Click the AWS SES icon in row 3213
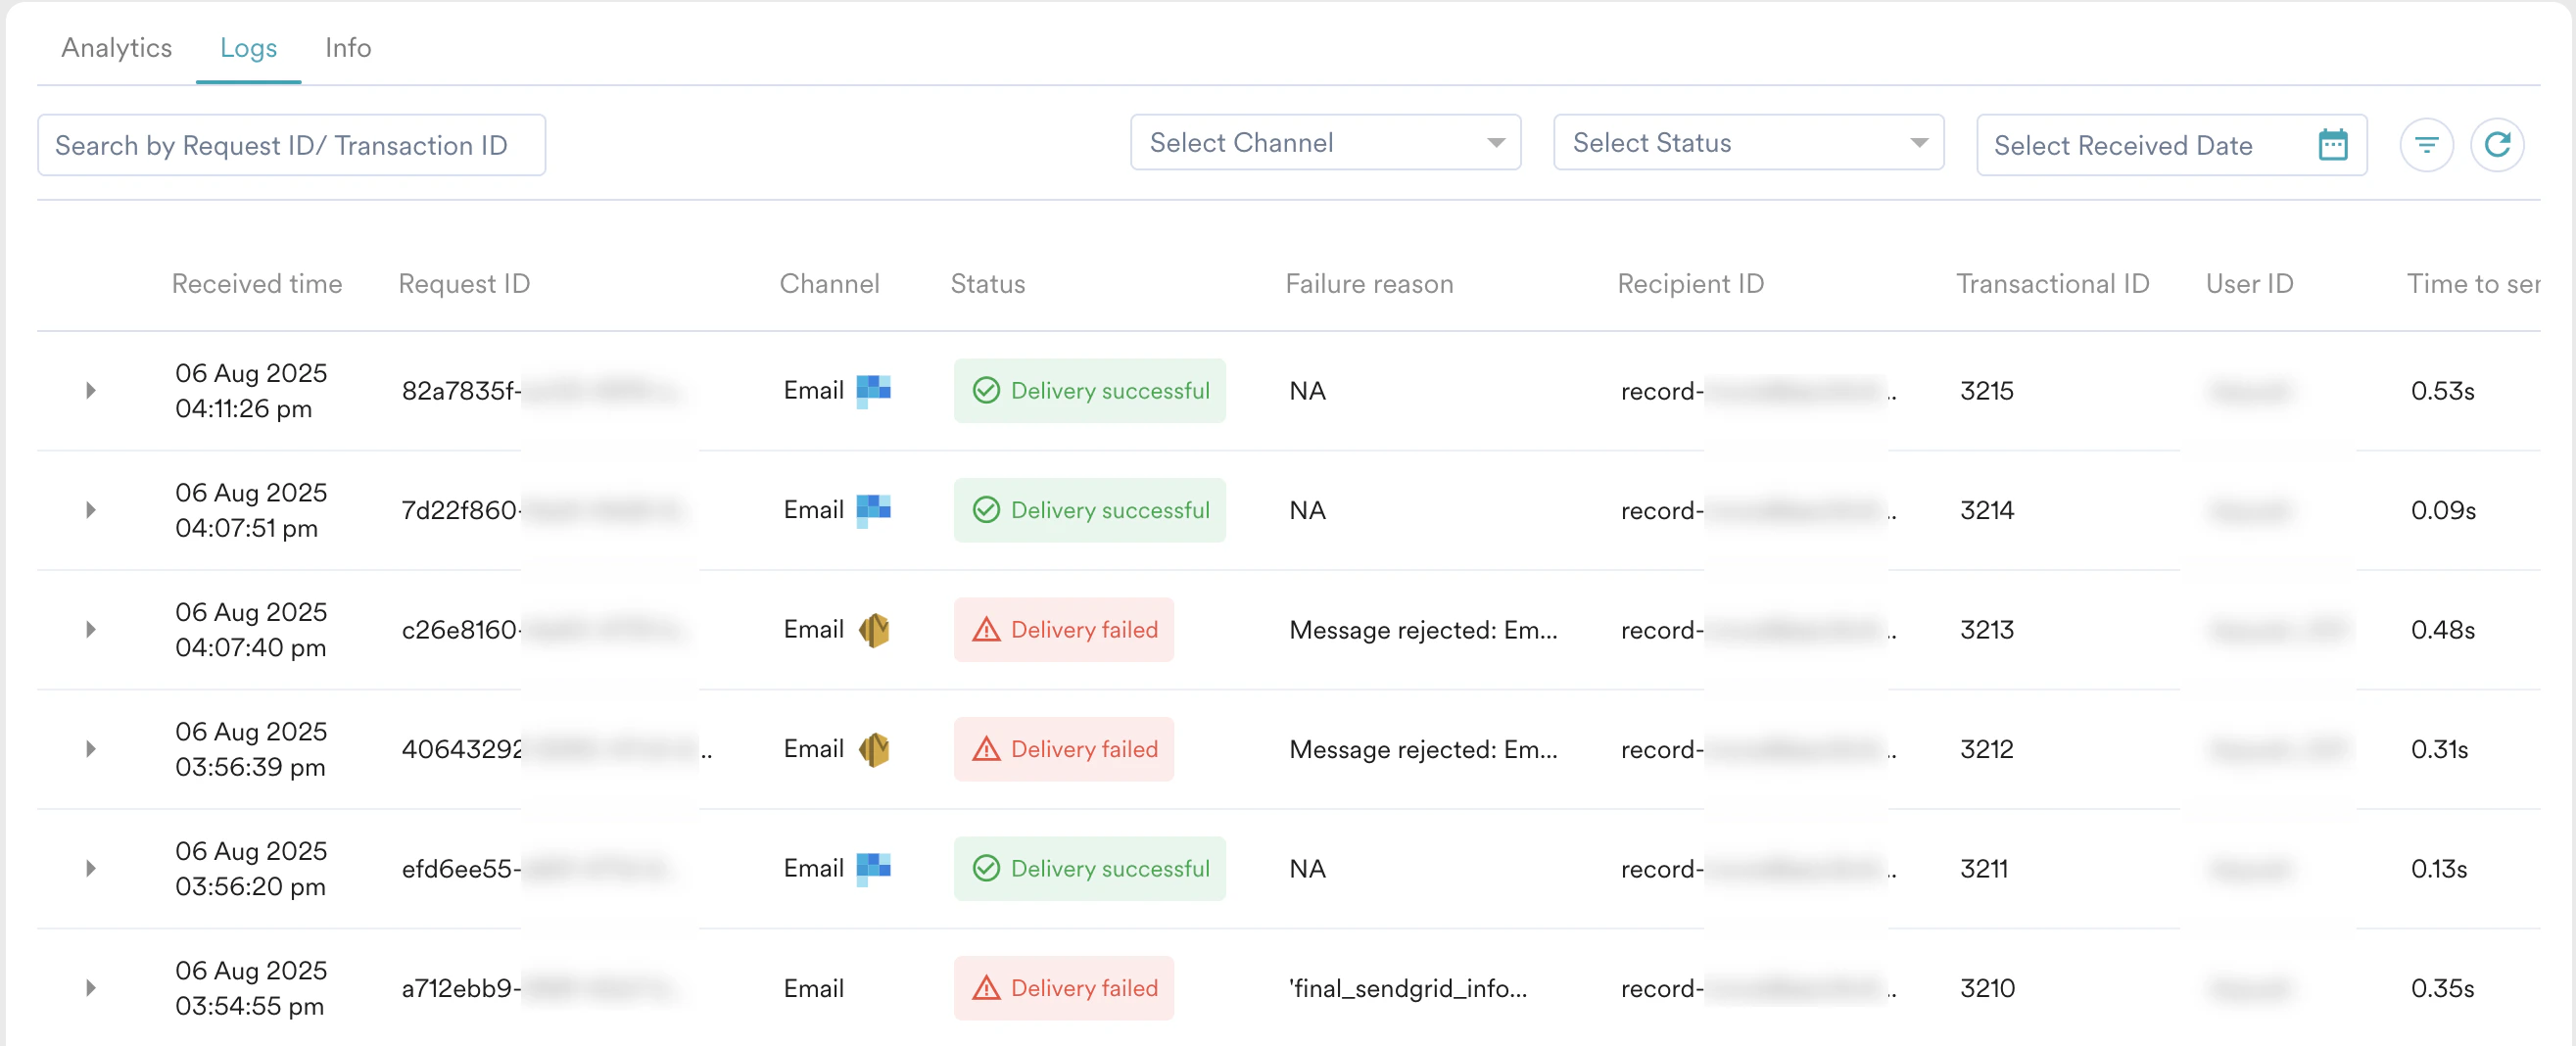This screenshot has width=2576, height=1046. click(874, 629)
